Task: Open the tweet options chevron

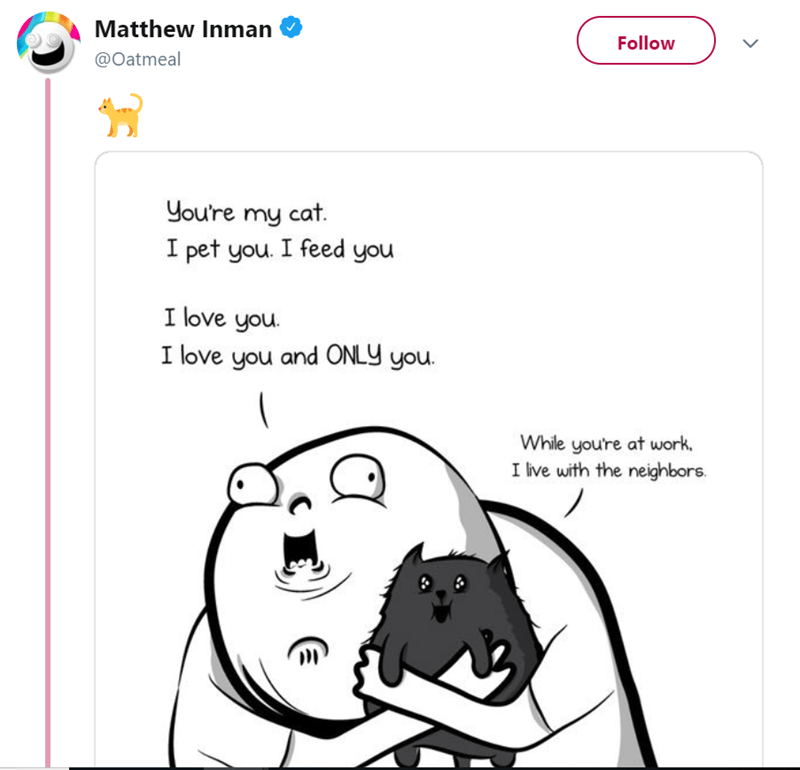Action: (x=755, y=43)
